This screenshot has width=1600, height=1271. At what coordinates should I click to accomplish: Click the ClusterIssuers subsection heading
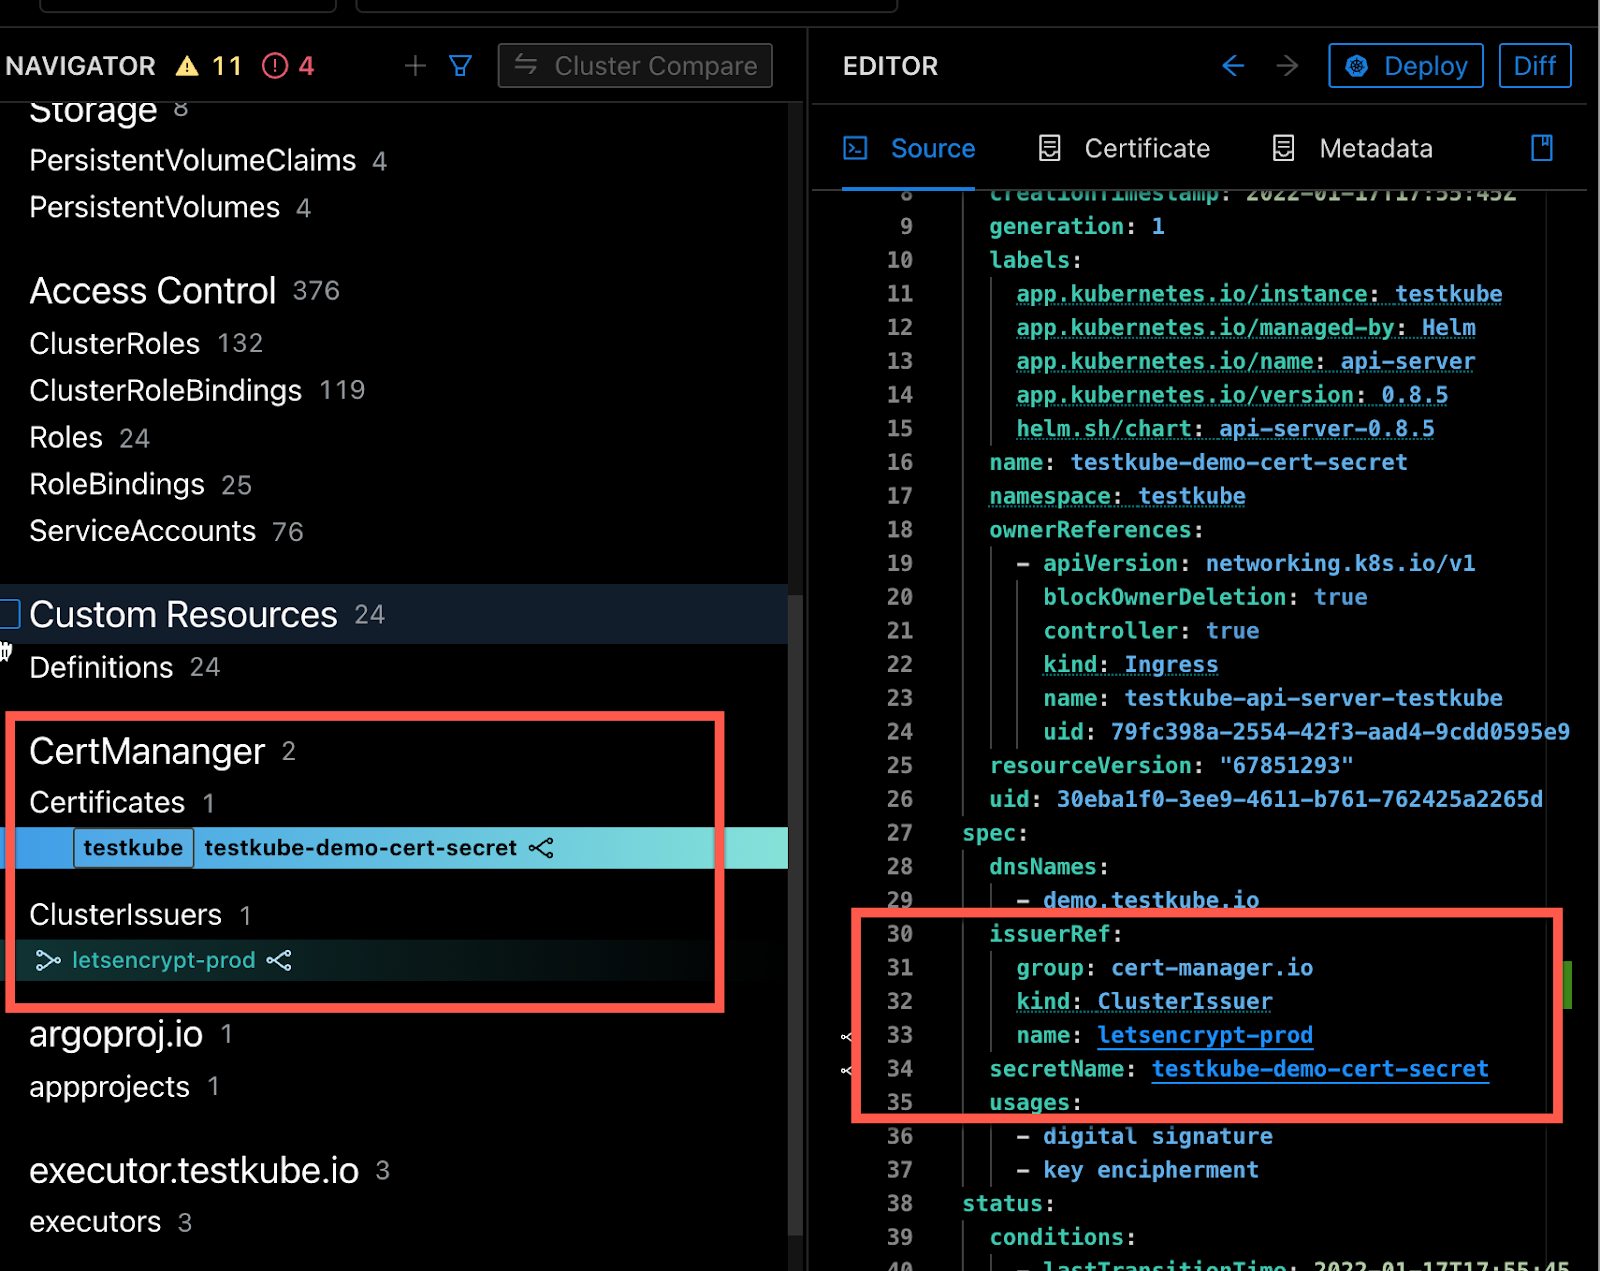(x=125, y=914)
